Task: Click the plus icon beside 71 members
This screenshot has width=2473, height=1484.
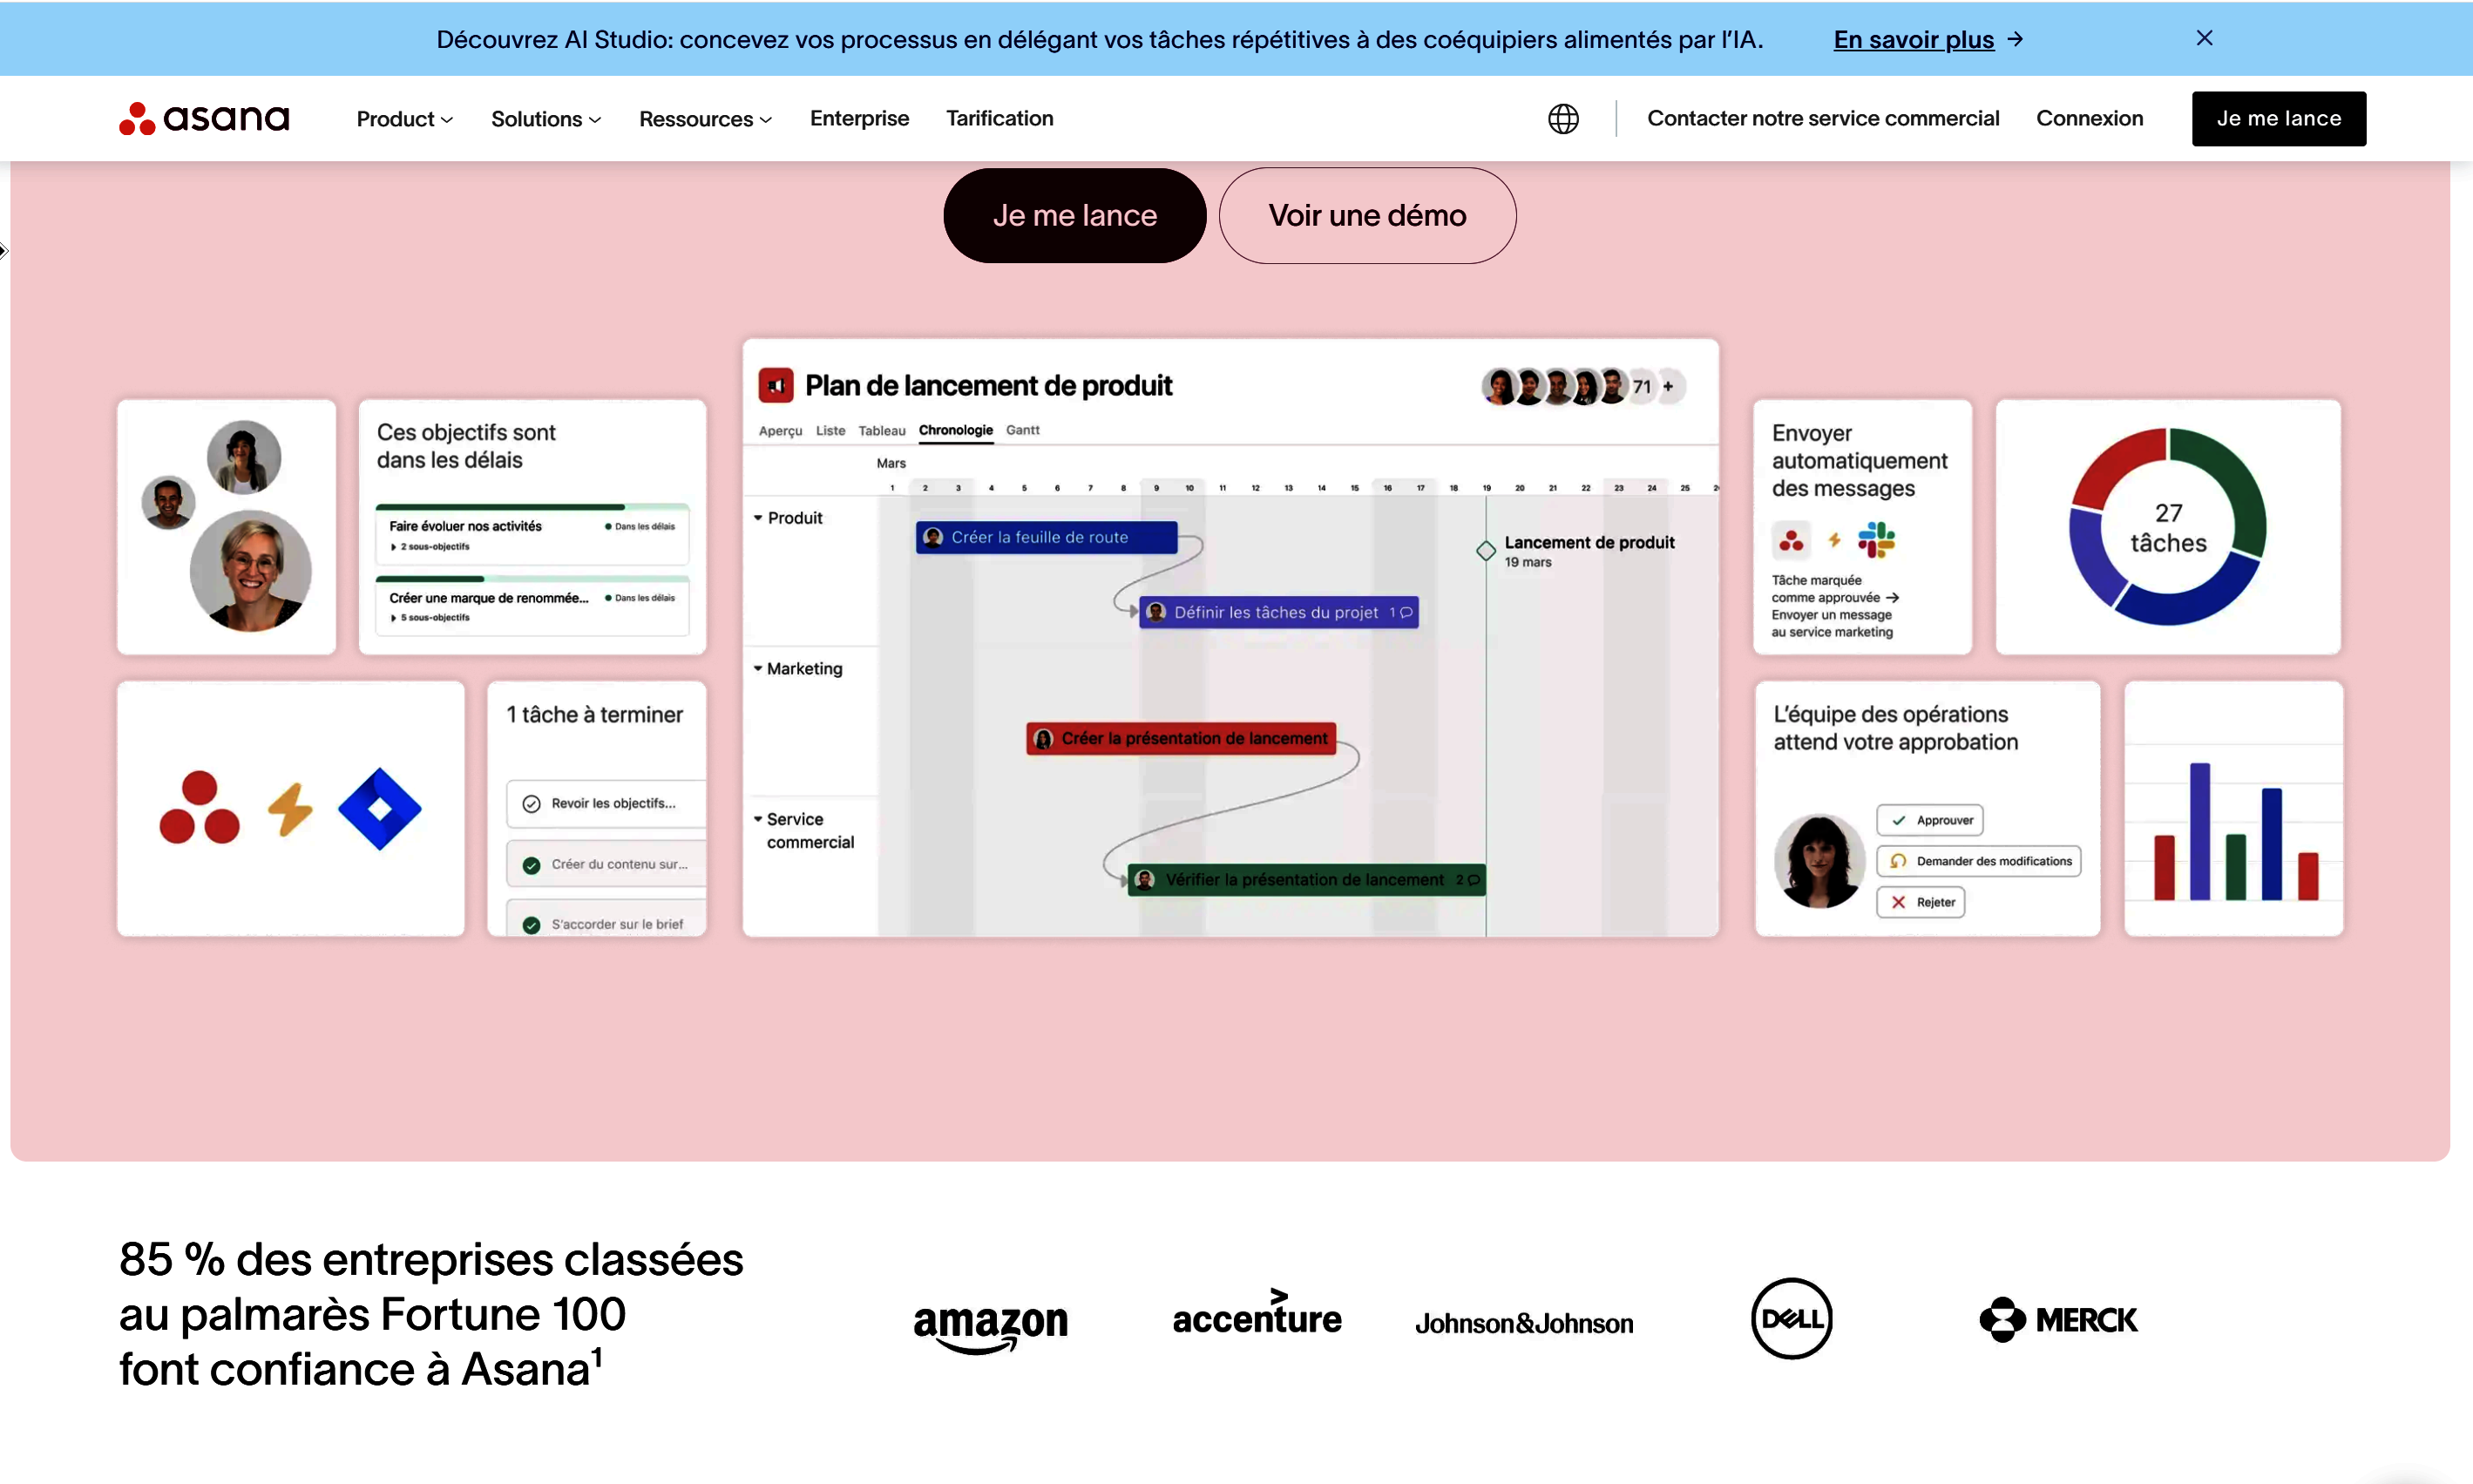Action: pos(1668,387)
